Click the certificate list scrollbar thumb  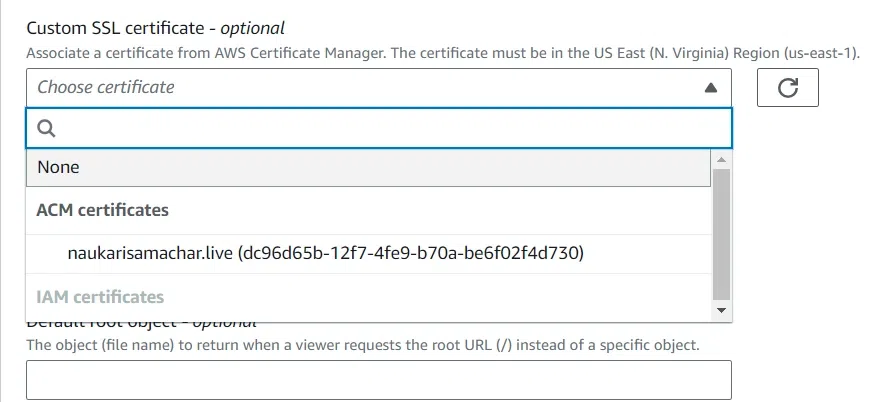tap(721, 233)
